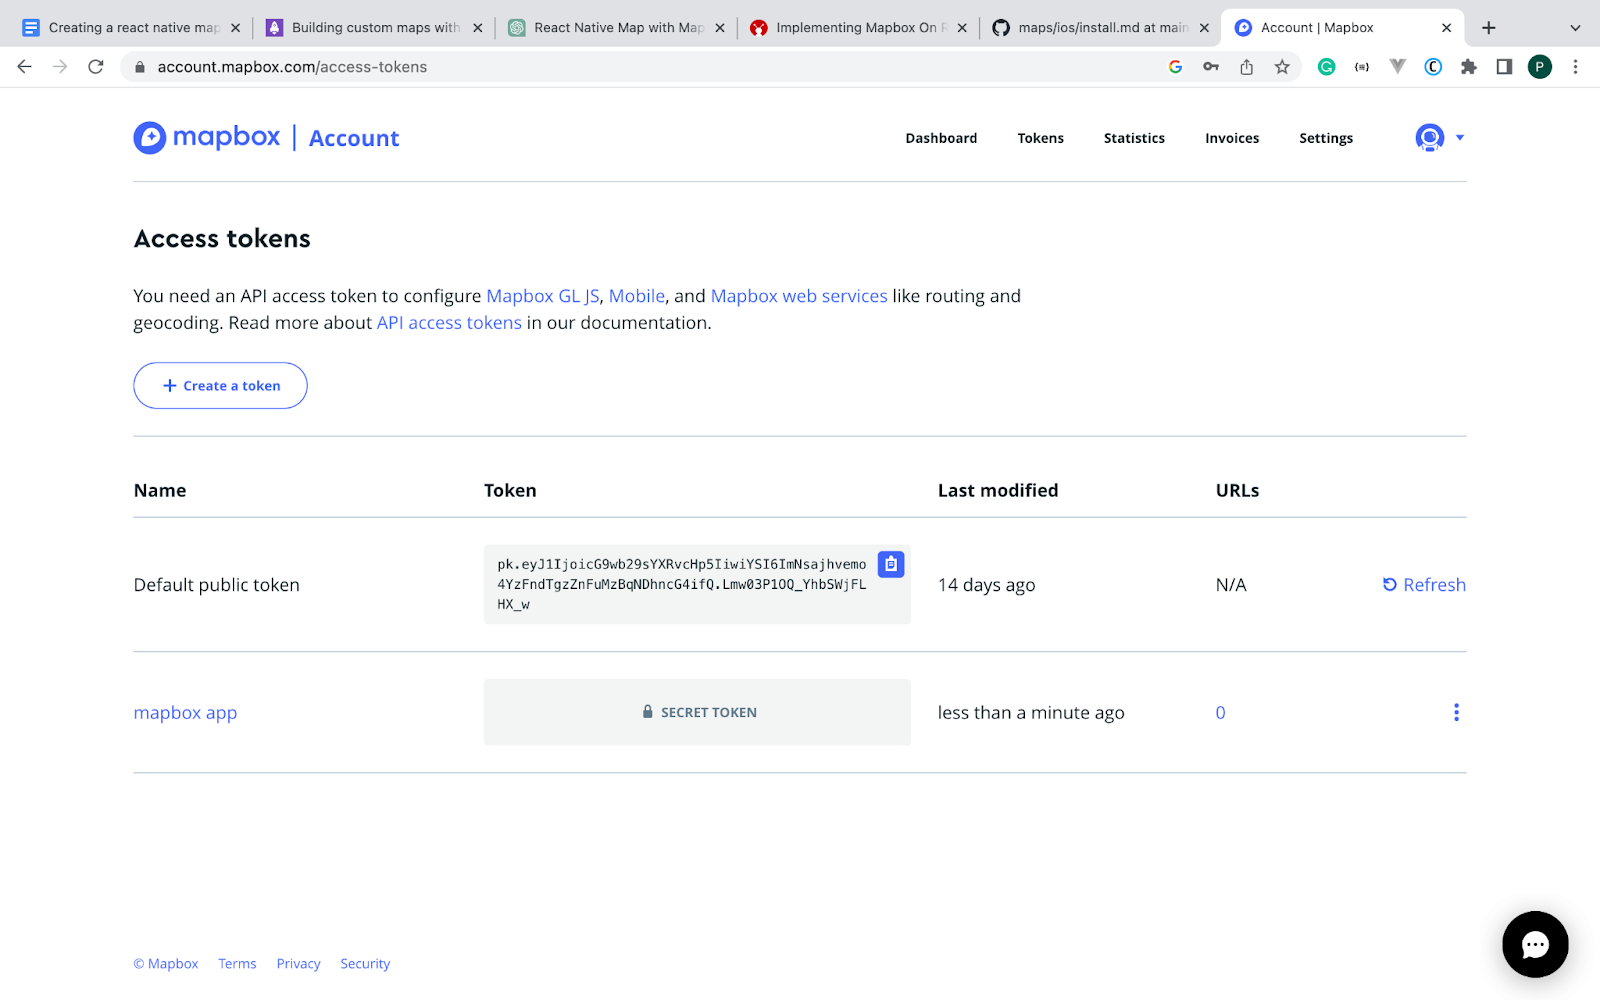1600x1000 pixels.
Task: Open the live chat support bubble
Action: (1535, 944)
